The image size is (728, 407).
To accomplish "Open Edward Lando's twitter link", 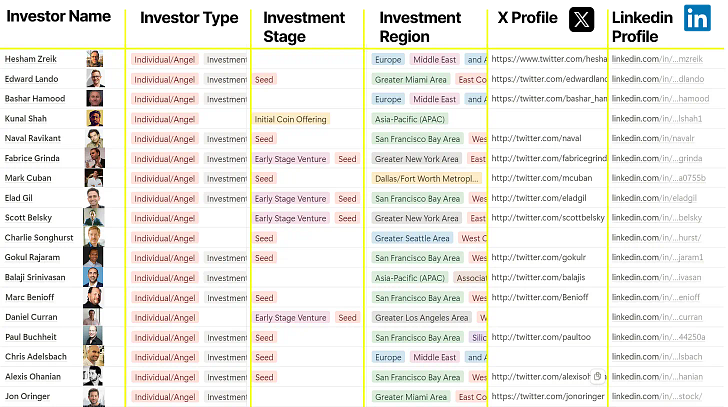I will coord(549,79).
